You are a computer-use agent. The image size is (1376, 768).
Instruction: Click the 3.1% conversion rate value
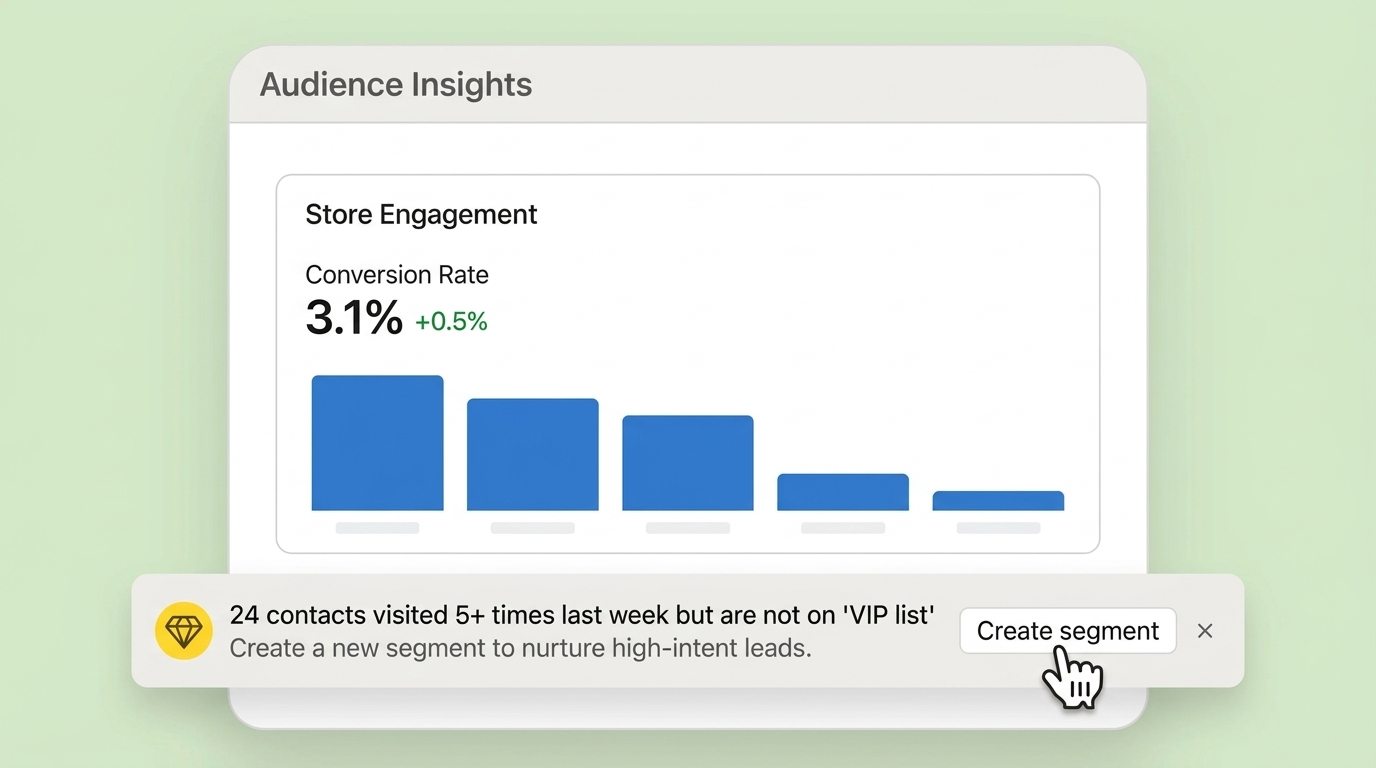click(x=354, y=318)
